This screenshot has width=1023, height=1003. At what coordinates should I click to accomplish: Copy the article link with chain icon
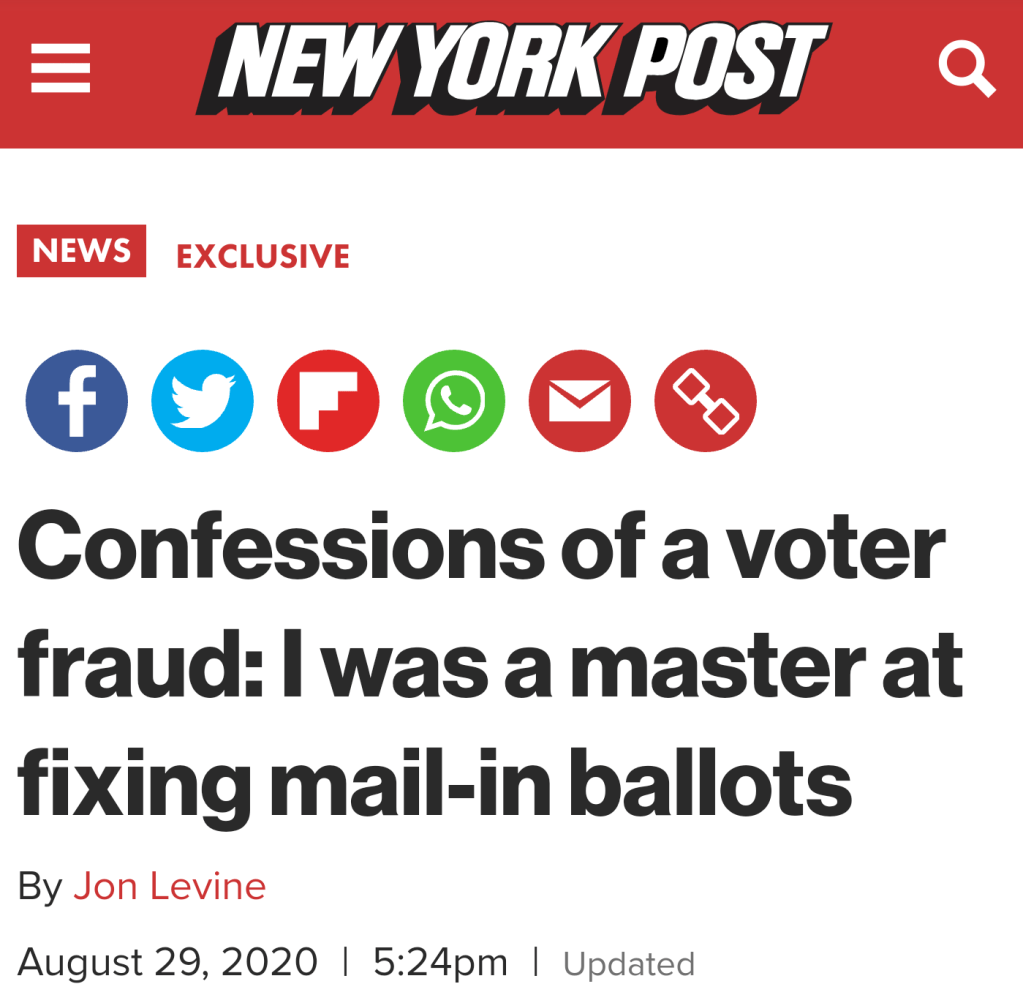pyautogui.click(x=705, y=400)
